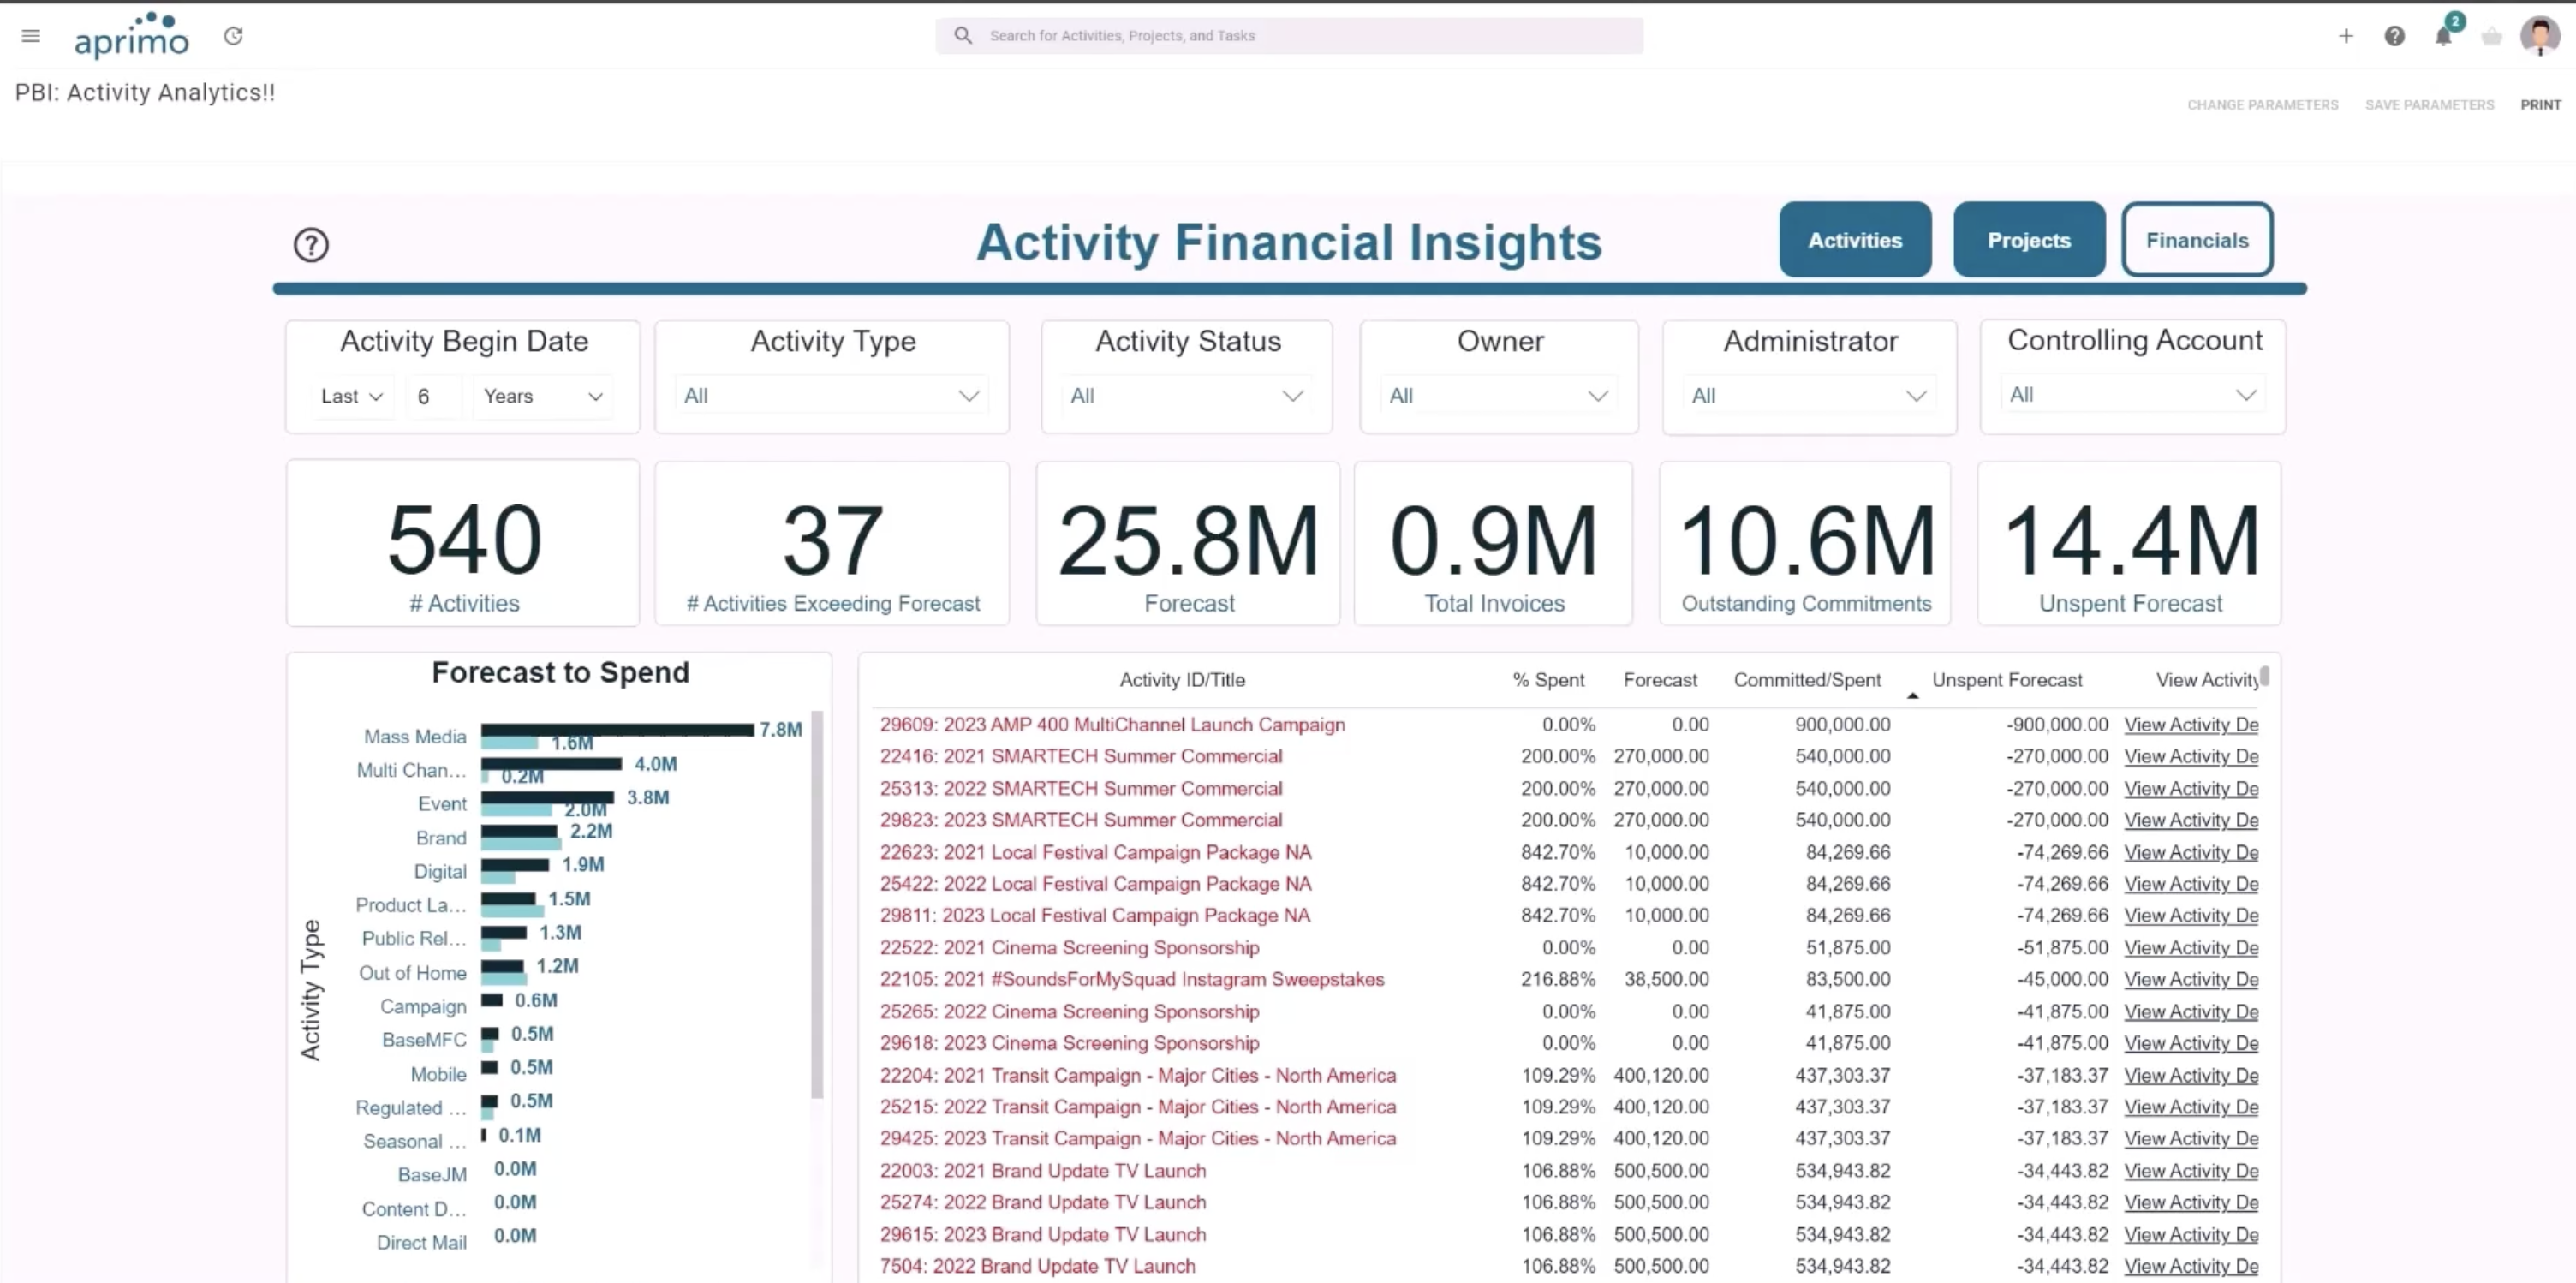Expand the Owner filter dropdown

click(1497, 394)
